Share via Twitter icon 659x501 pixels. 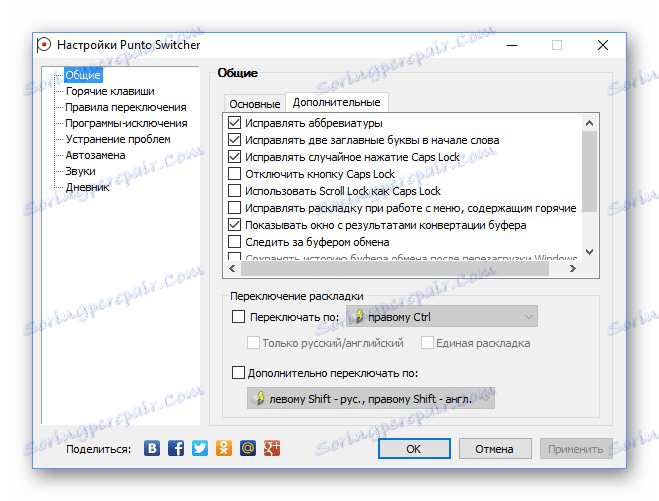200,448
